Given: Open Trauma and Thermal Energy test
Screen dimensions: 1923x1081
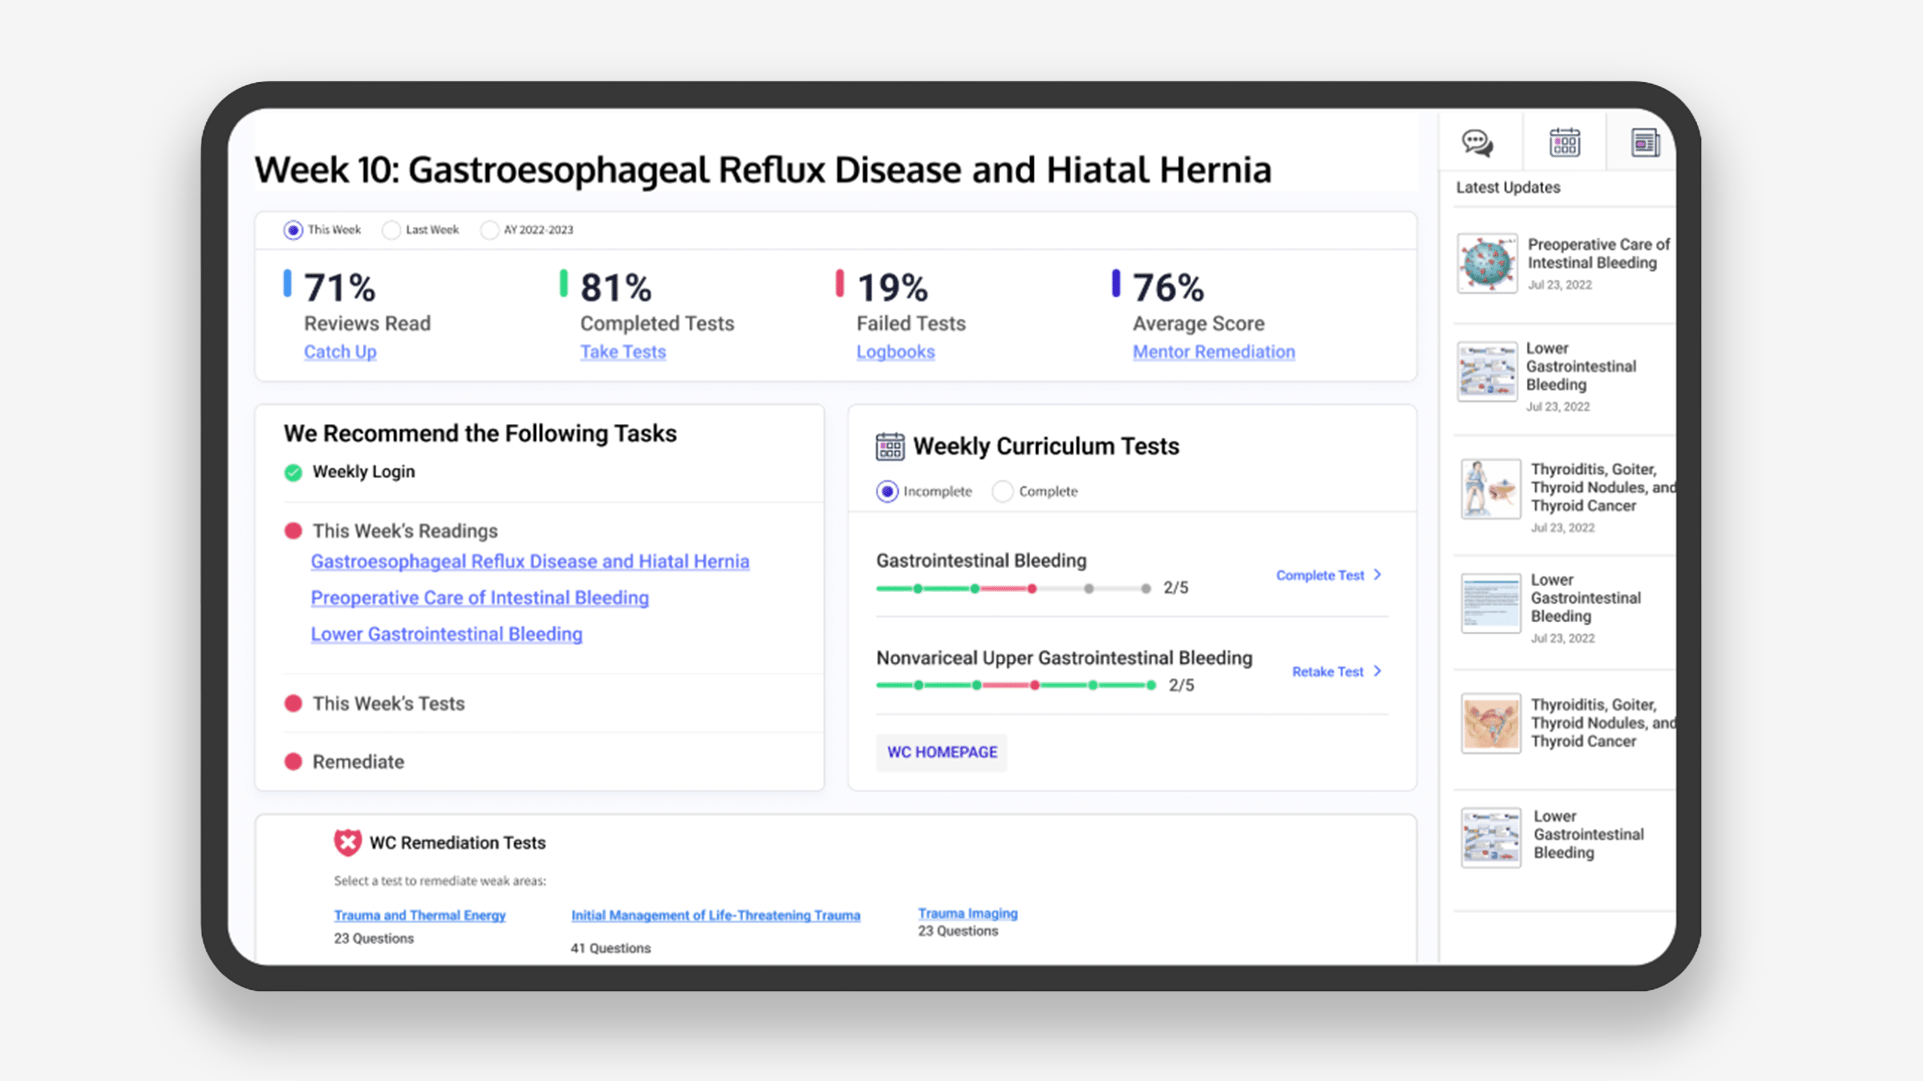Looking at the screenshot, I should (419, 915).
